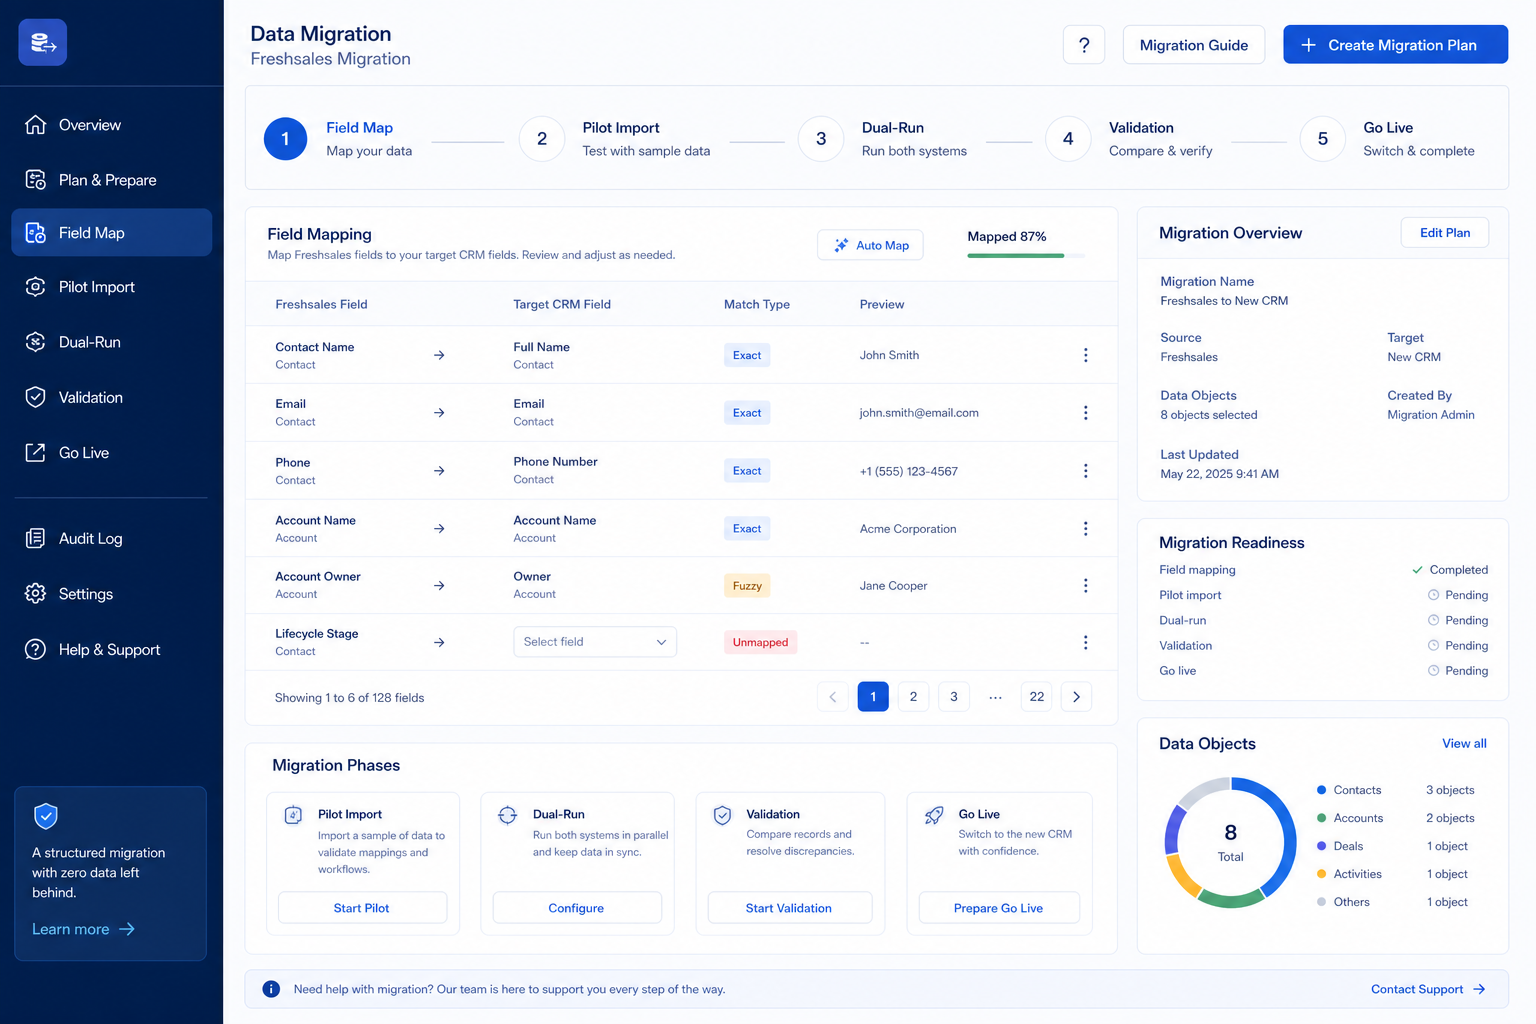Expand the pagination ellipsis

[x=995, y=697]
